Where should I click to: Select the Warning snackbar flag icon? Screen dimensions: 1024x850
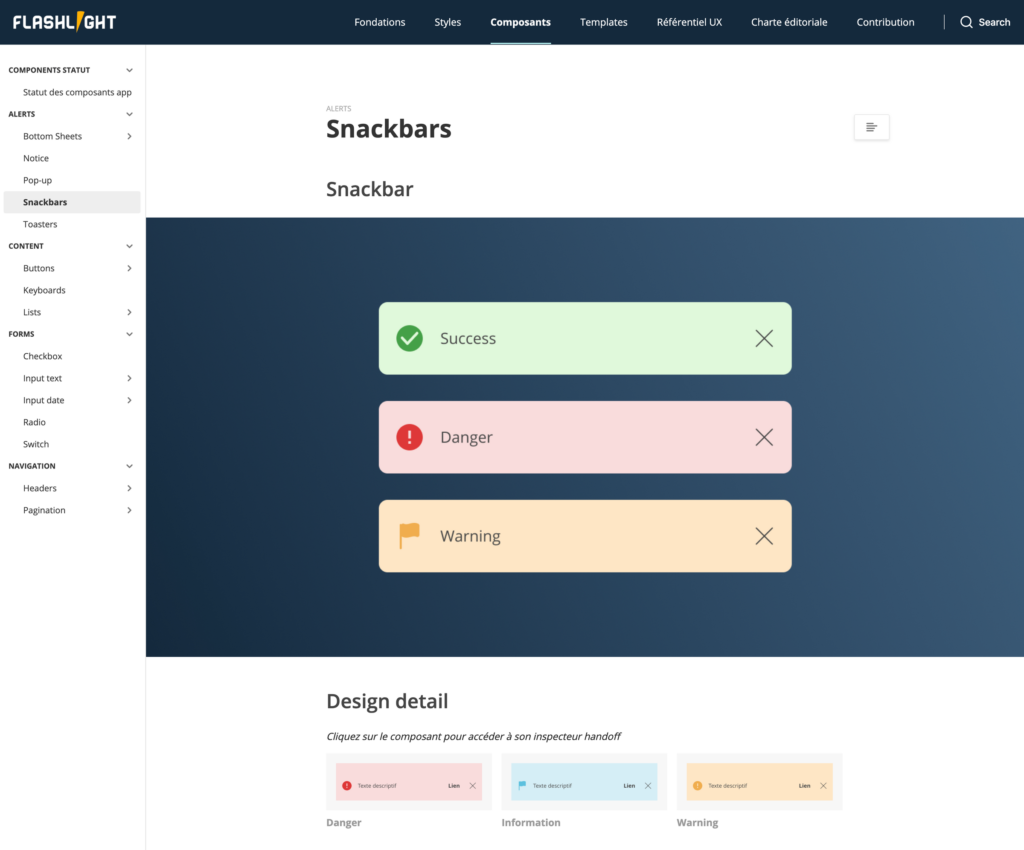(409, 535)
